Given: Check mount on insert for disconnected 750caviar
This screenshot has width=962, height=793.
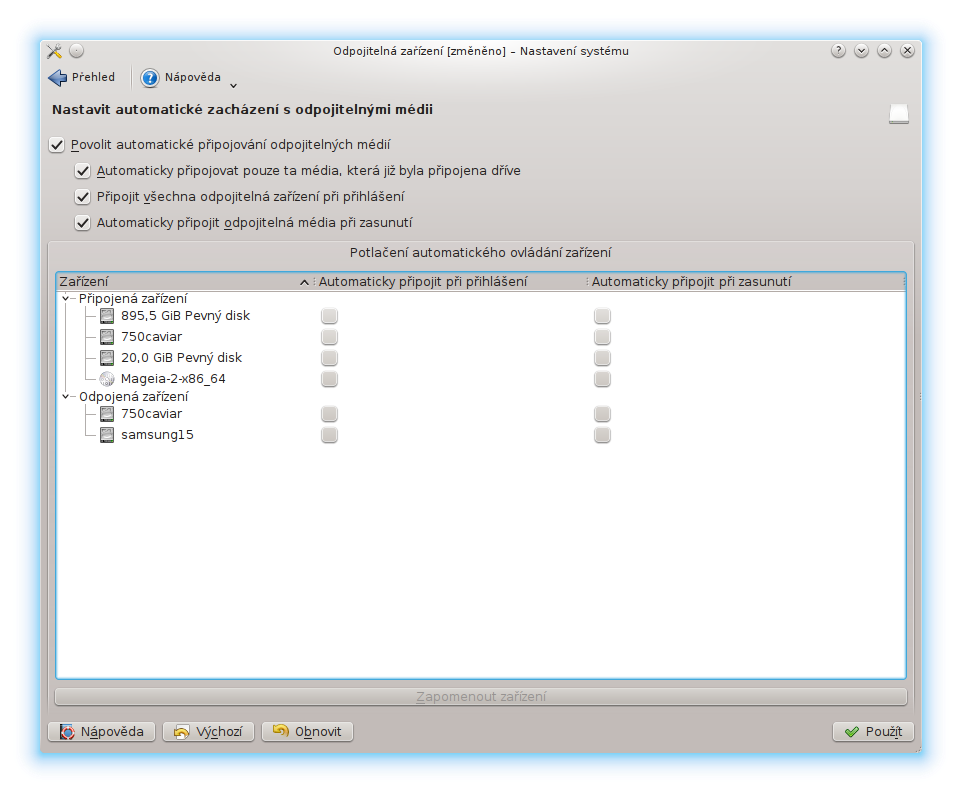Looking at the screenshot, I should coord(602,414).
